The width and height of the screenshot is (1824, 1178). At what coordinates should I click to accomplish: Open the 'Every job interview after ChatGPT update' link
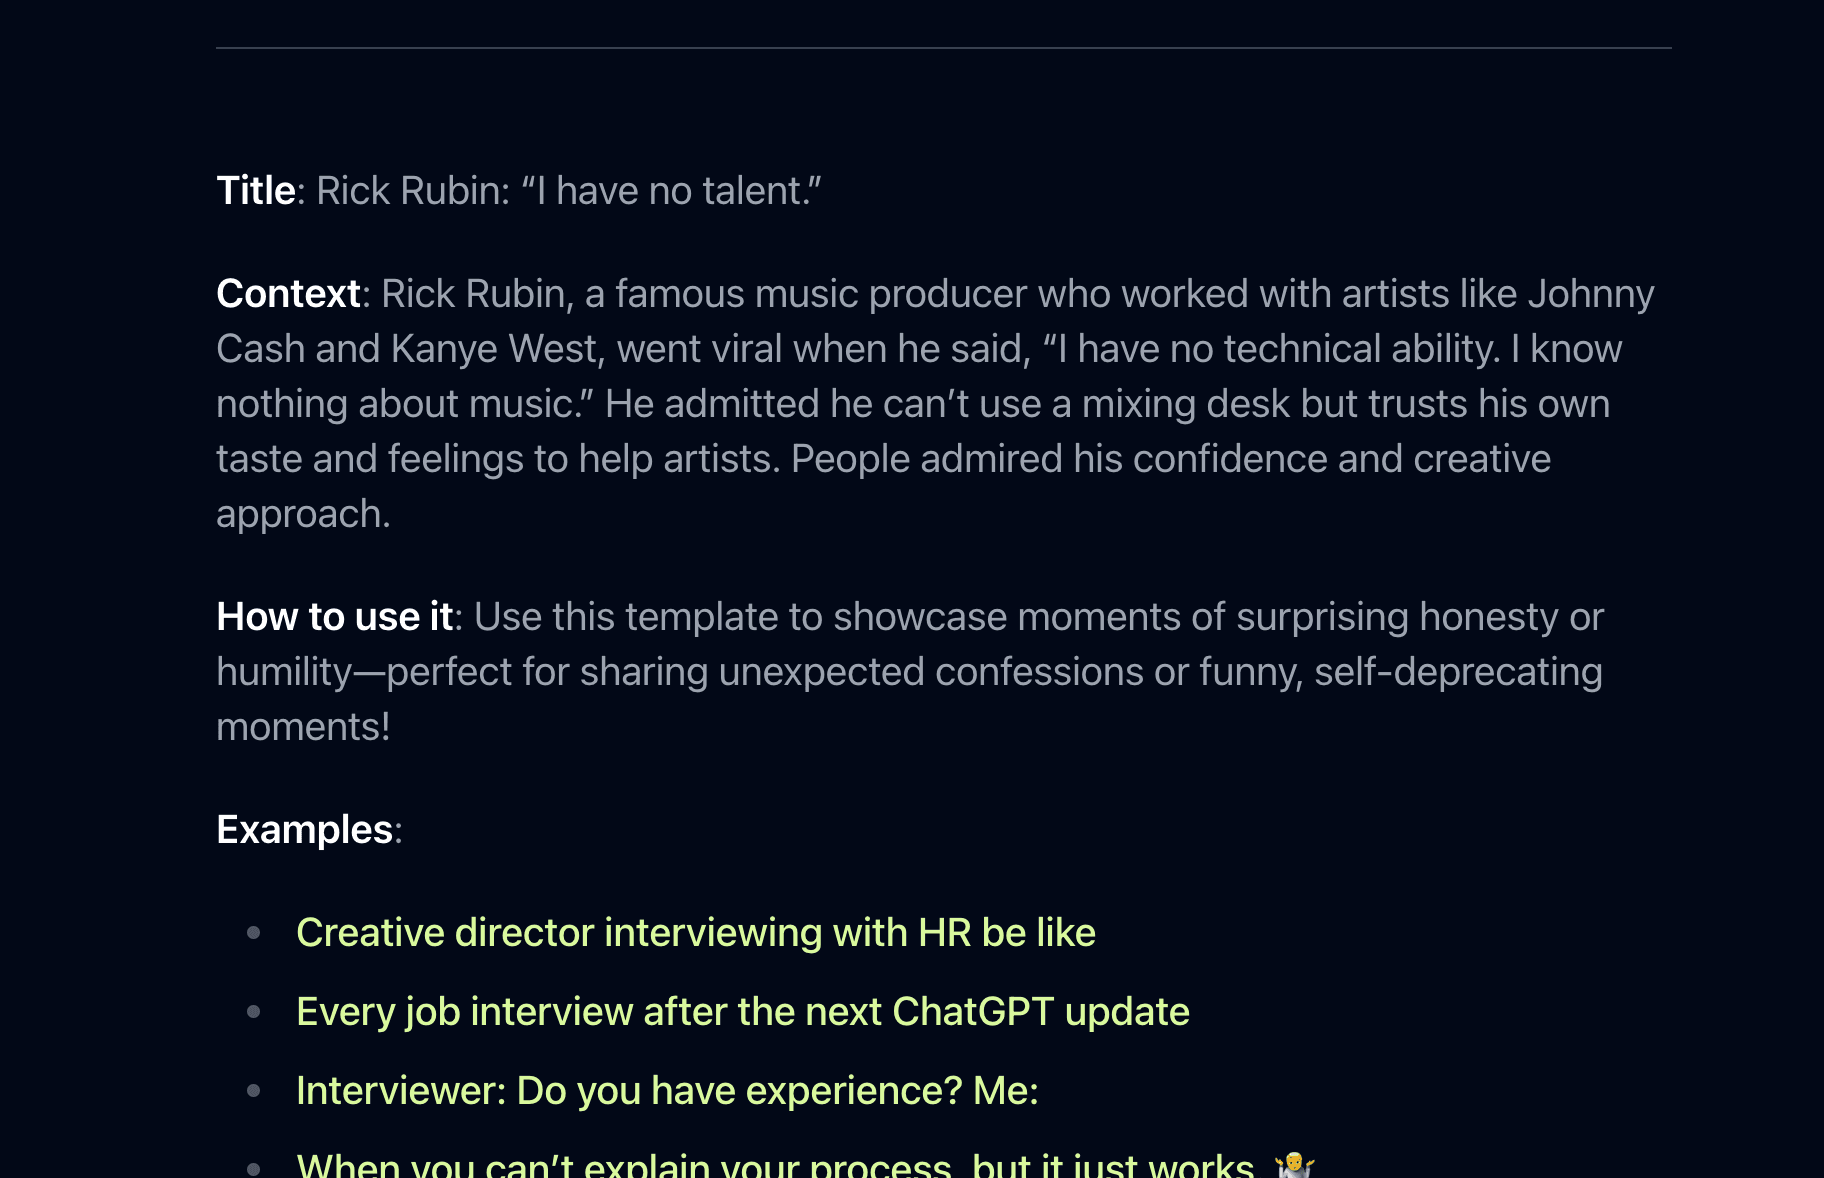coord(743,1011)
